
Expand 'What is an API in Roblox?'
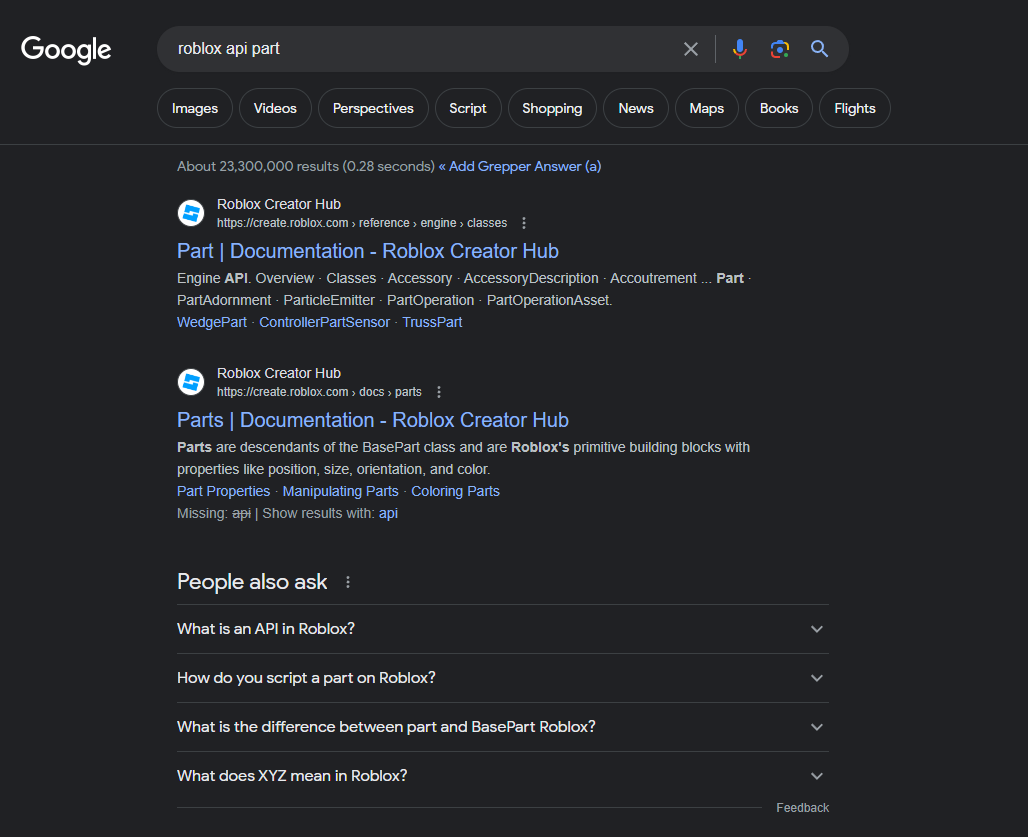coord(816,629)
